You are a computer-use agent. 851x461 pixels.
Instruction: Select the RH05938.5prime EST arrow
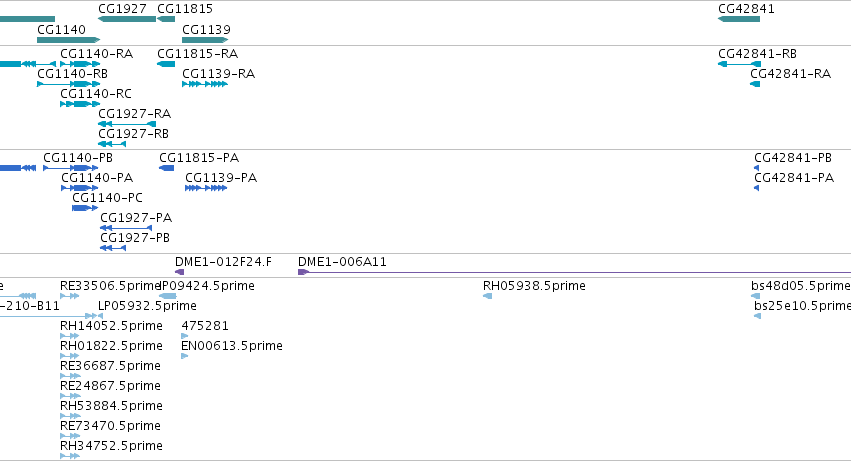pos(487,296)
